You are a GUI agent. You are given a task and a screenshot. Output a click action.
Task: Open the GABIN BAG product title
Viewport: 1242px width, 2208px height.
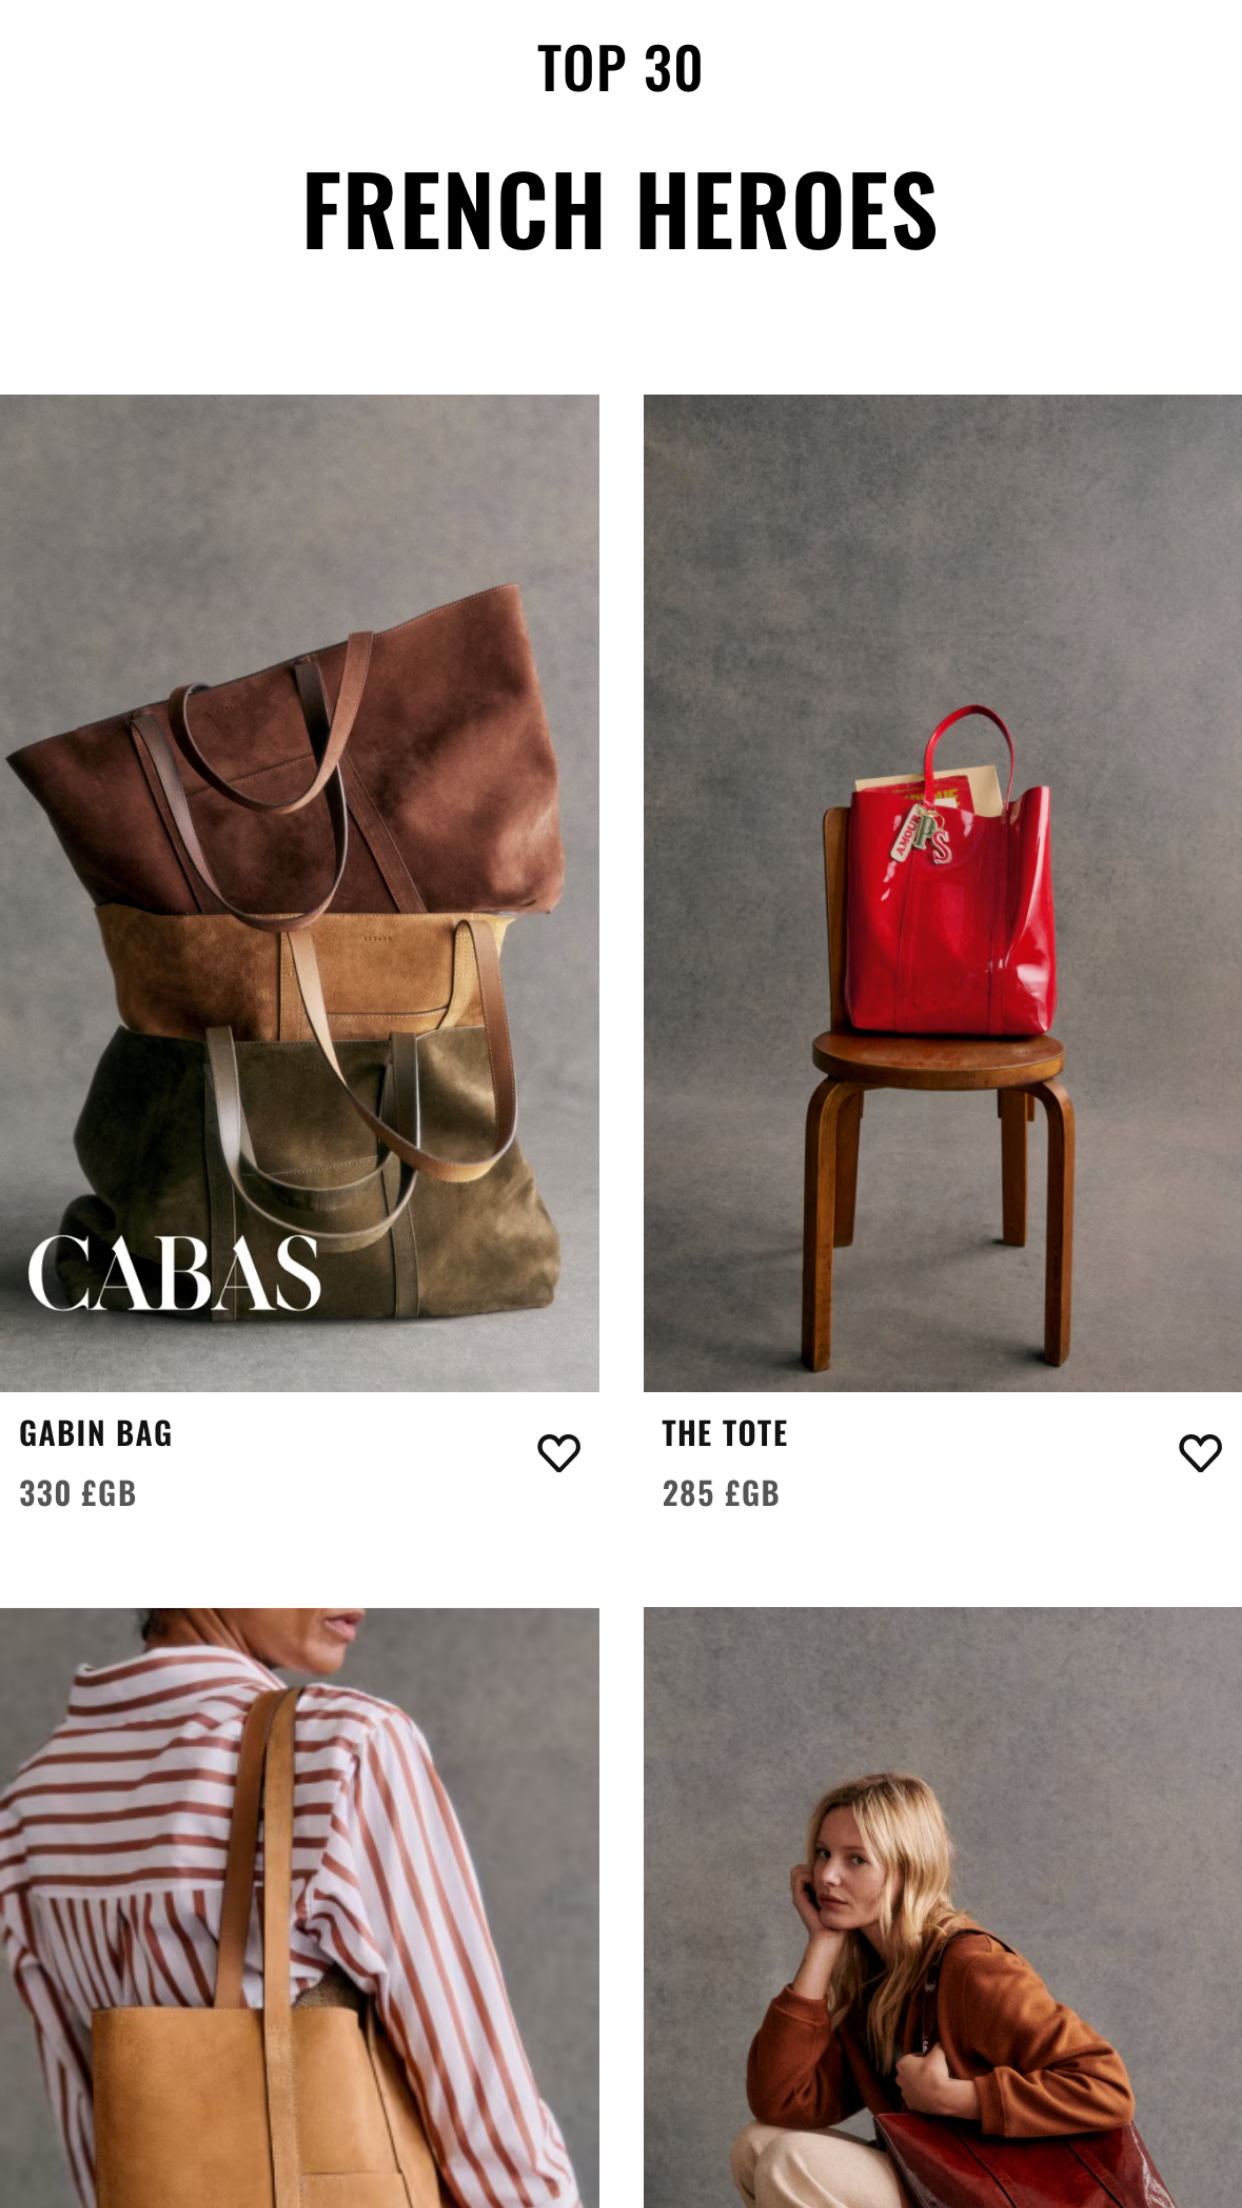click(x=96, y=1433)
